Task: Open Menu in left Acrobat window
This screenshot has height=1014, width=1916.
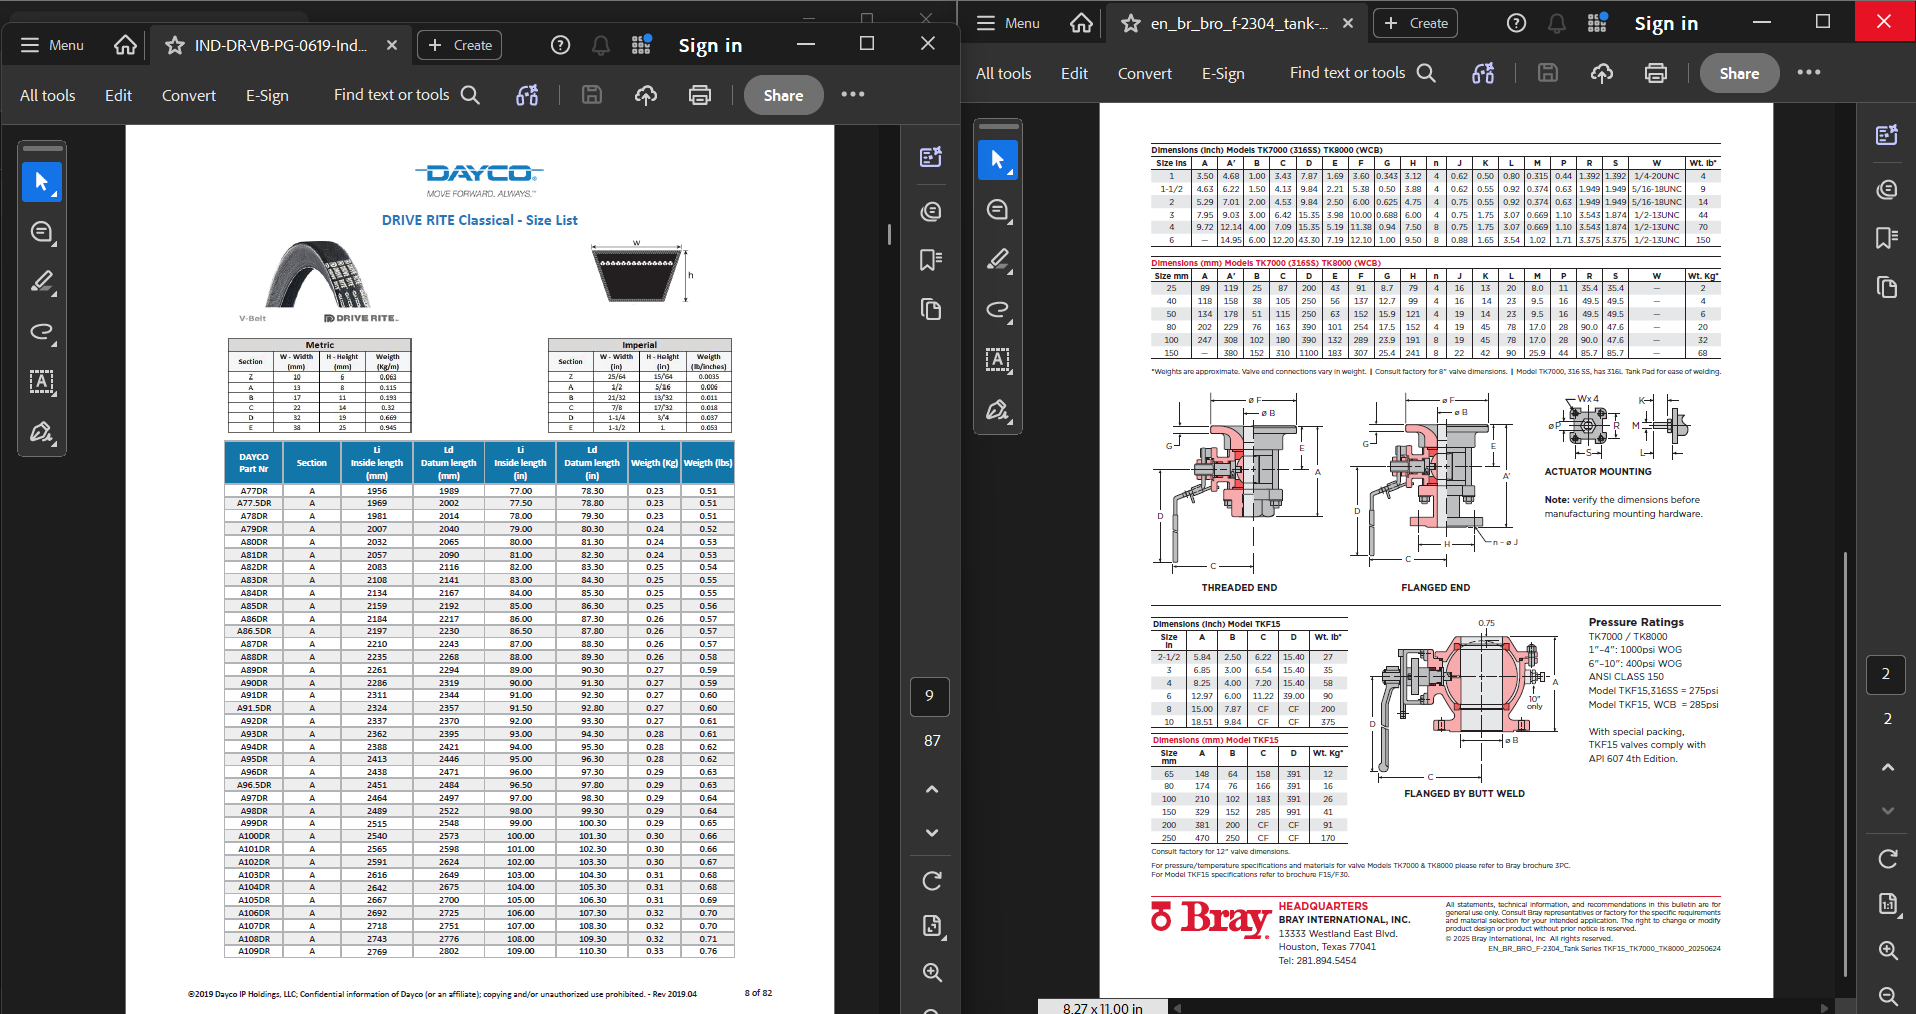Action: (x=52, y=45)
